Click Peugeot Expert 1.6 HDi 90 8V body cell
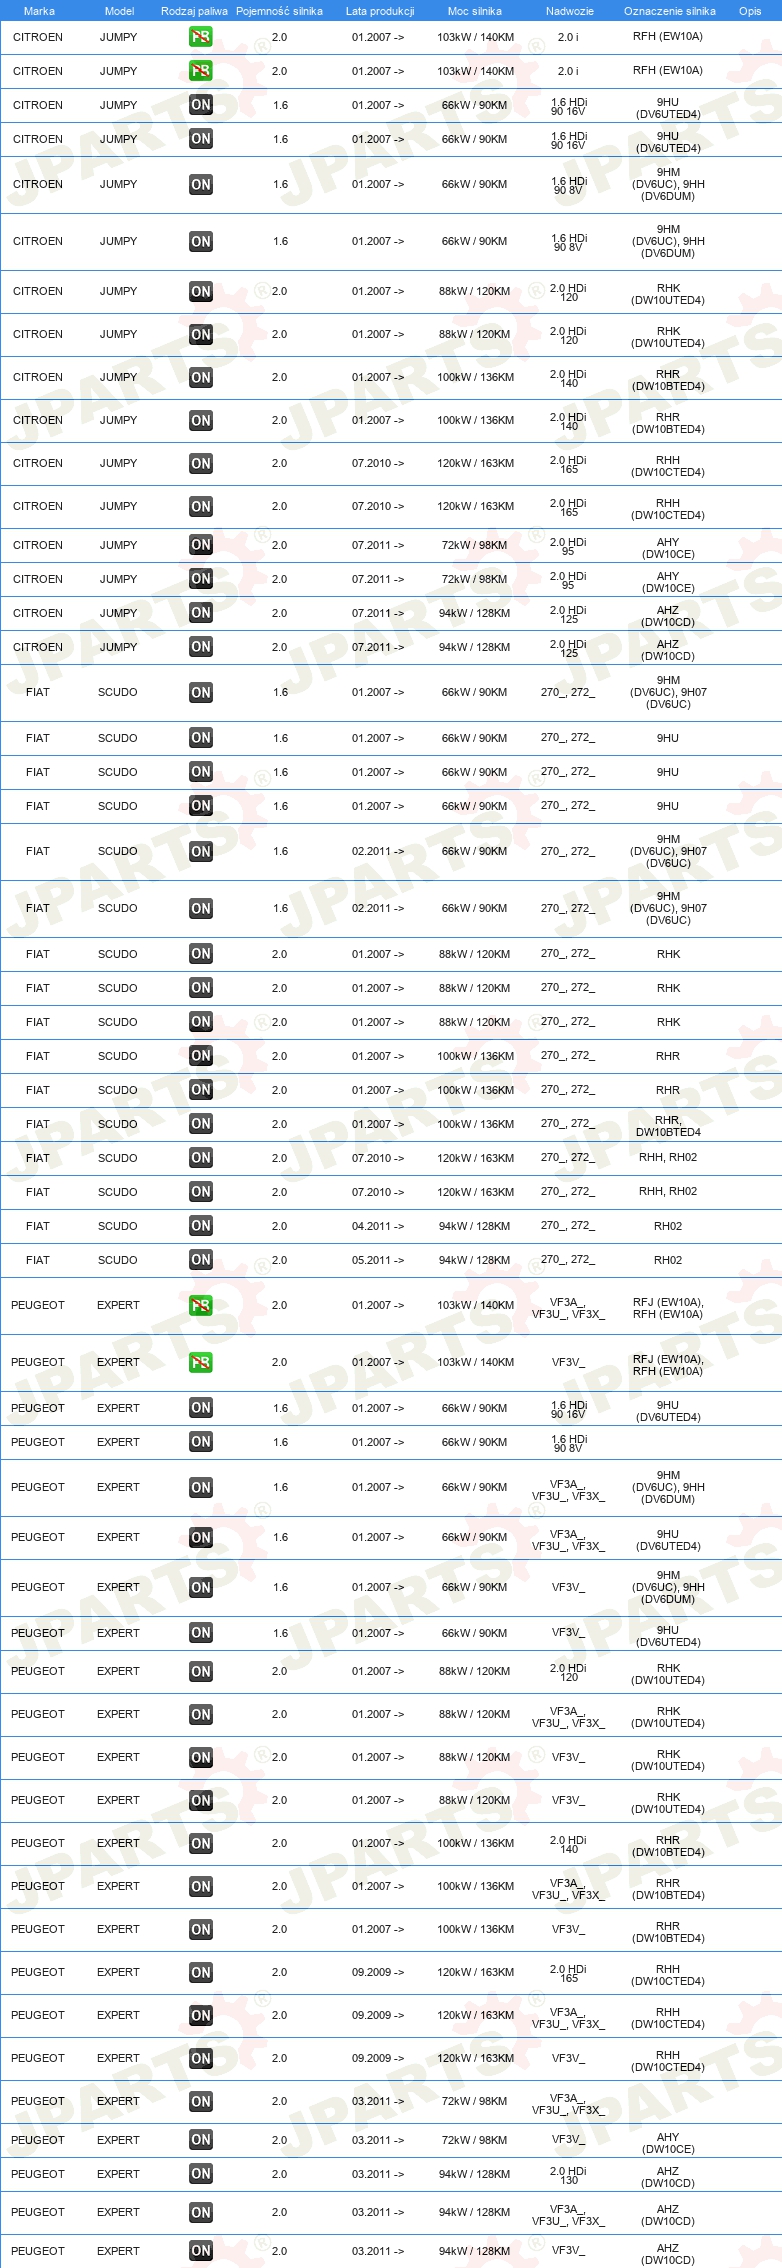This screenshot has width=782, height=2268. coord(568,1443)
